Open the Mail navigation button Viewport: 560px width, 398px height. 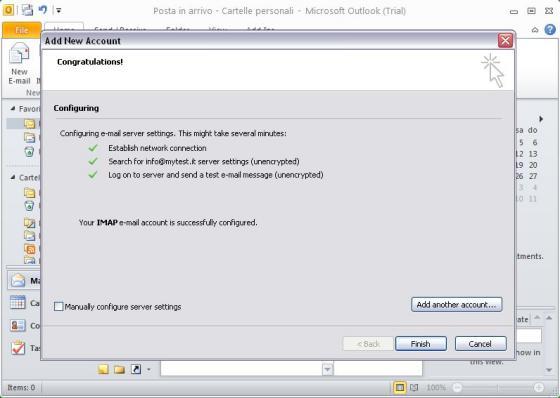(x=24, y=280)
